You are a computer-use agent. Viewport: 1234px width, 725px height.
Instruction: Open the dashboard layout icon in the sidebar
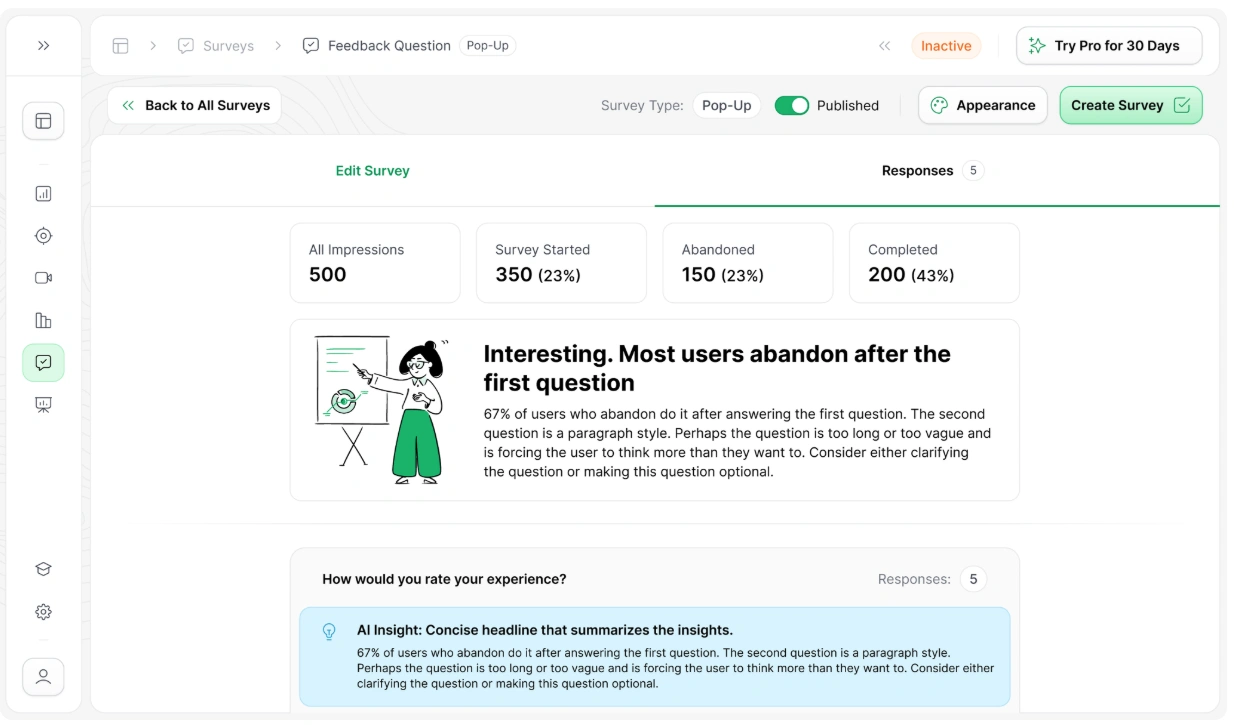click(43, 121)
